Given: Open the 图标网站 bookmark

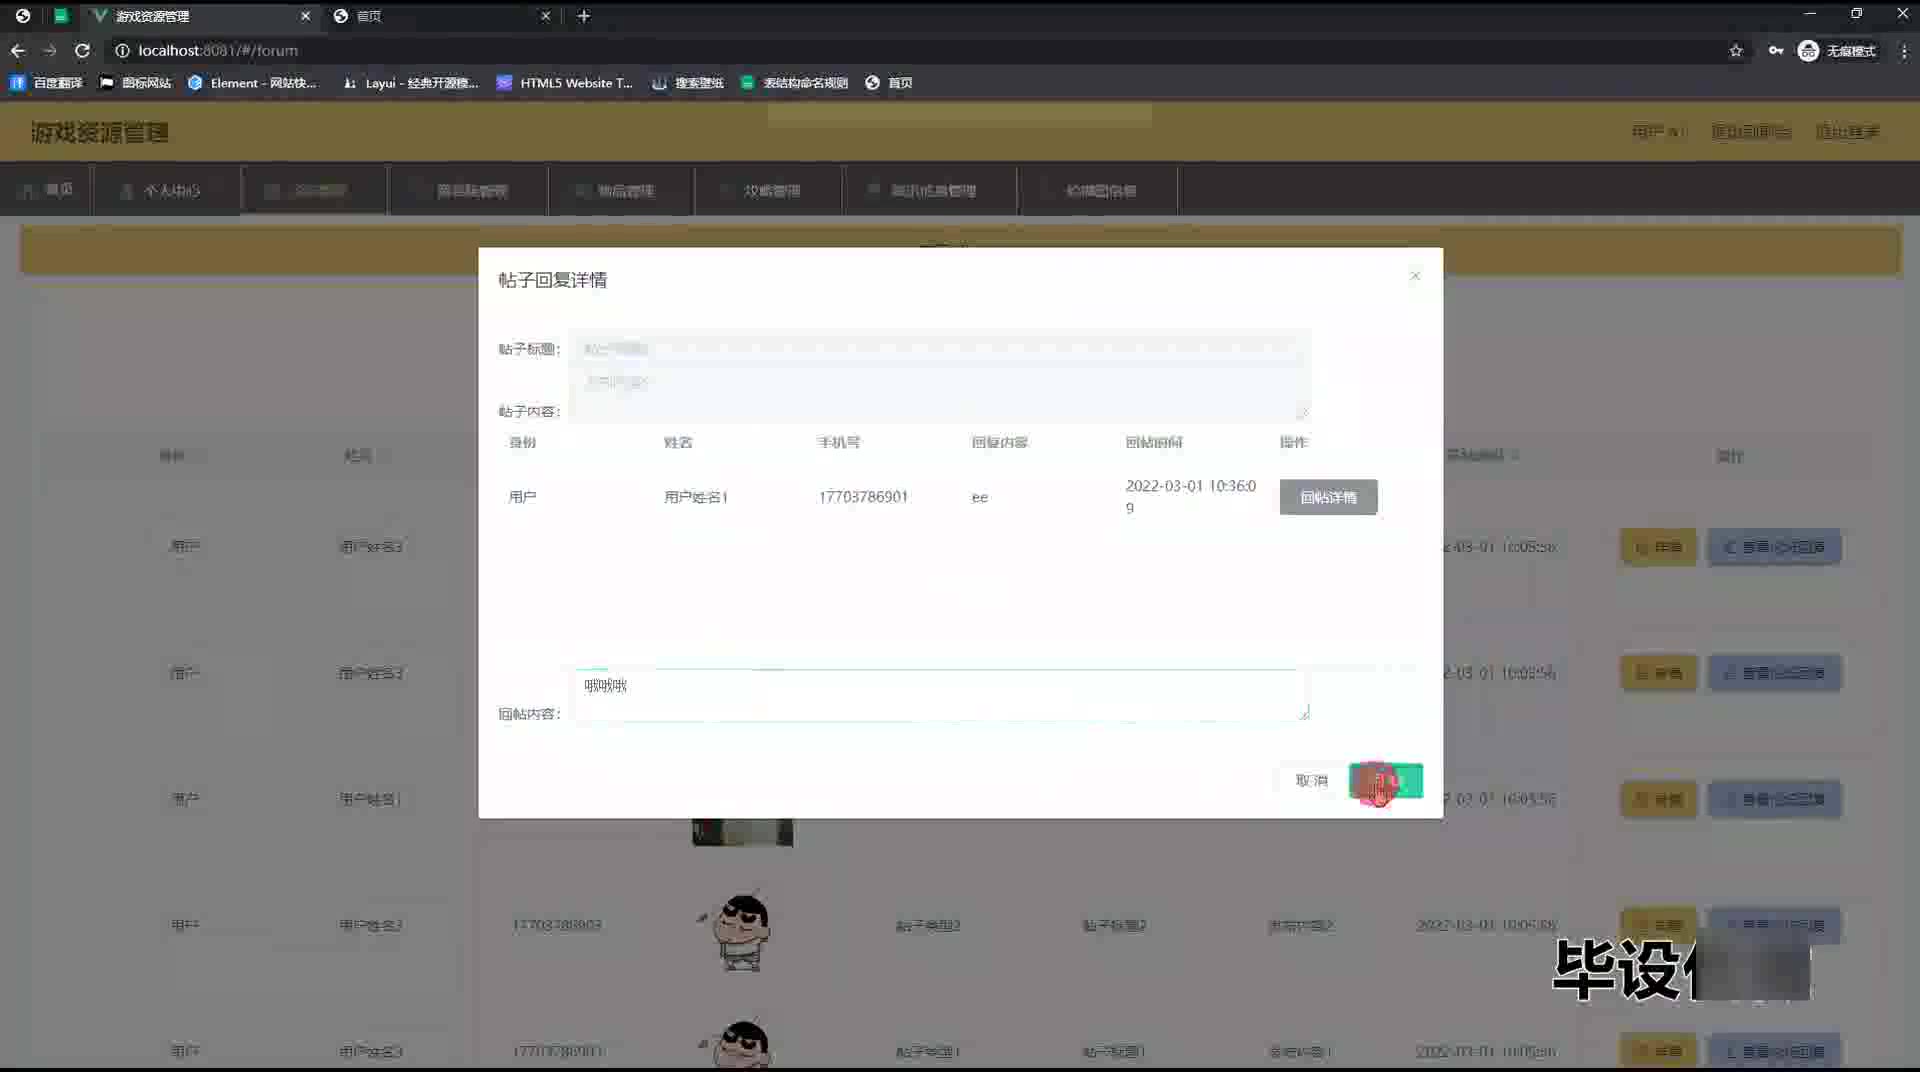Looking at the screenshot, I should click(136, 83).
